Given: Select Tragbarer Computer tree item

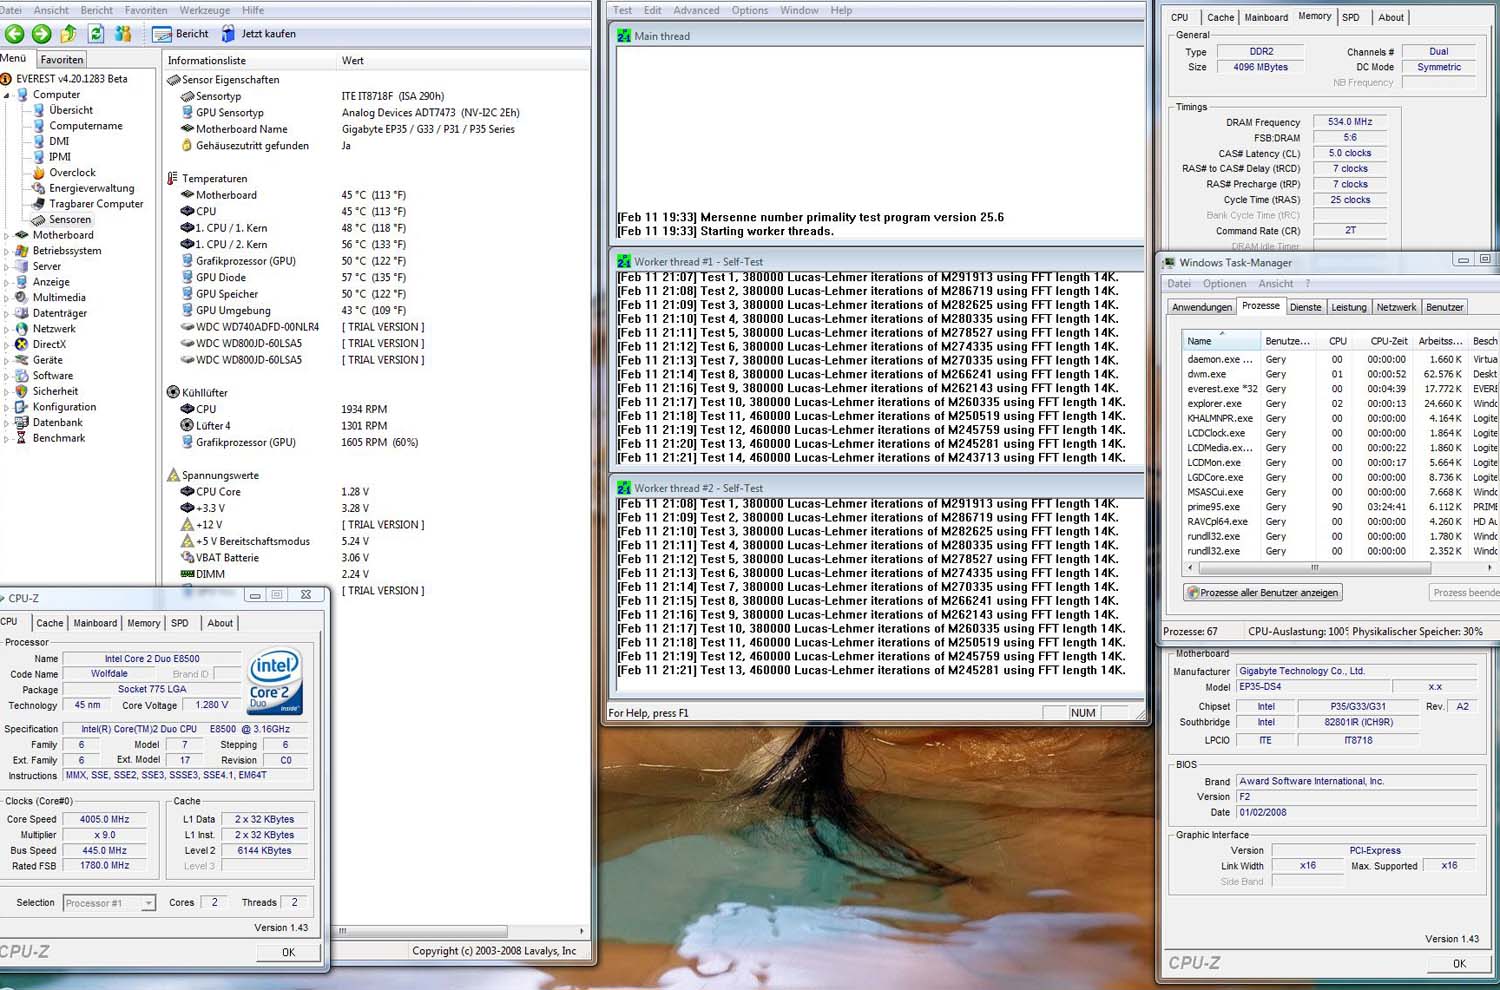Looking at the screenshot, I should pos(96,204).
